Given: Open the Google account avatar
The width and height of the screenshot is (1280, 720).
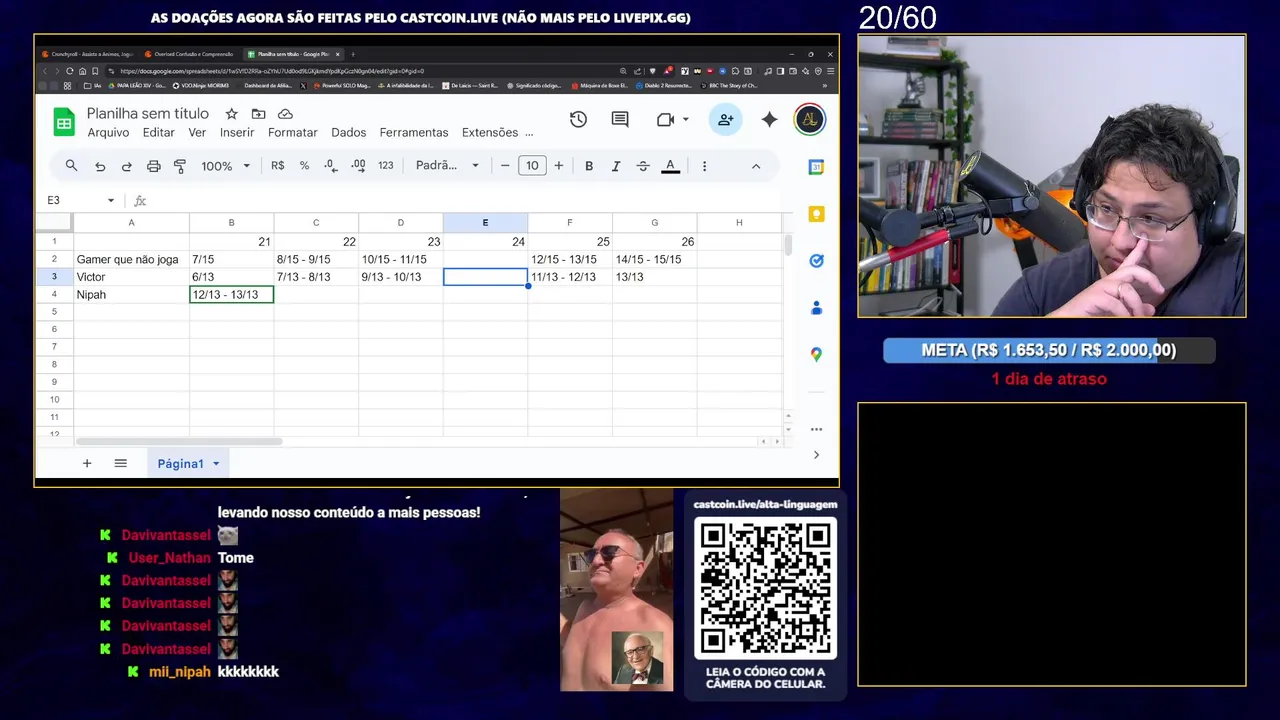Looking at the screenshot, I should (x=809, y=119).
